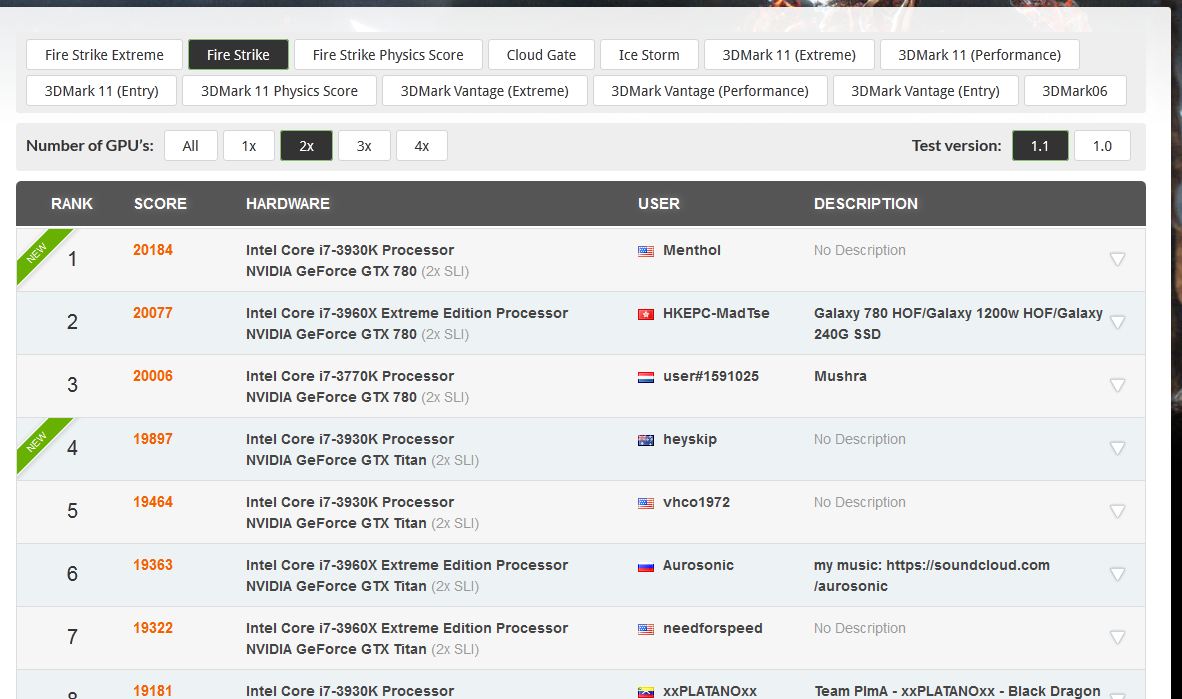Image resolution: width=1182 pixels, height=699 pixels.
Task: Select 3DMark 11 (Extreme) tab
Action: (x=789, y=55)
